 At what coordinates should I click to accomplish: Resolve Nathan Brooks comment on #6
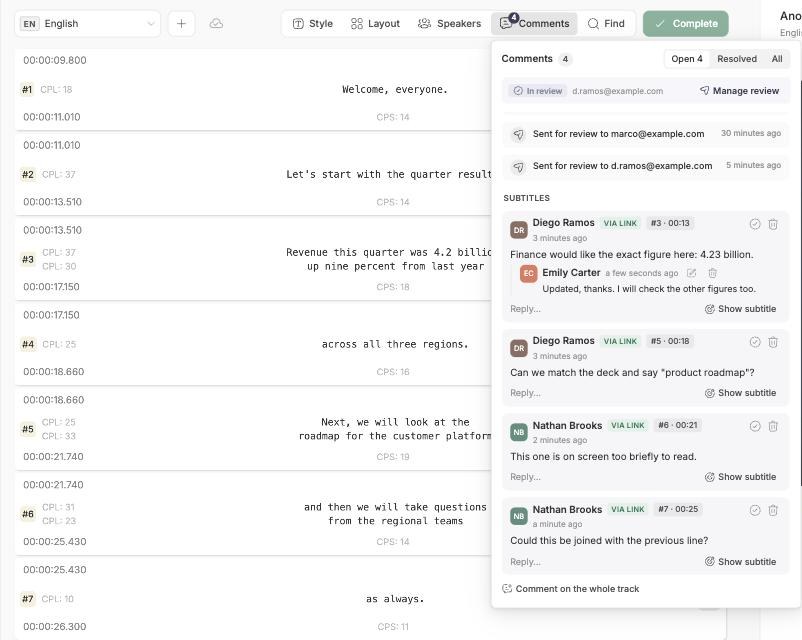tap(754, 426)
